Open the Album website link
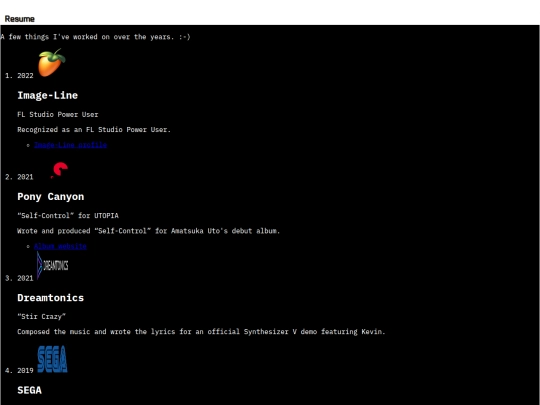Viewport: 540px width, 405px height. tap(60, 246)
